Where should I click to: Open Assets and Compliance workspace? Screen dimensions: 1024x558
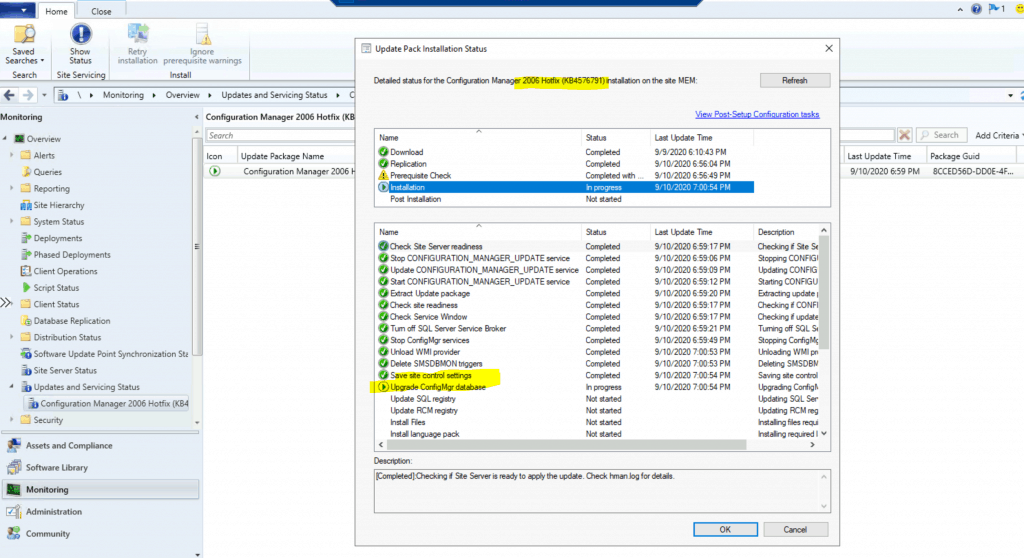point(69,446)
